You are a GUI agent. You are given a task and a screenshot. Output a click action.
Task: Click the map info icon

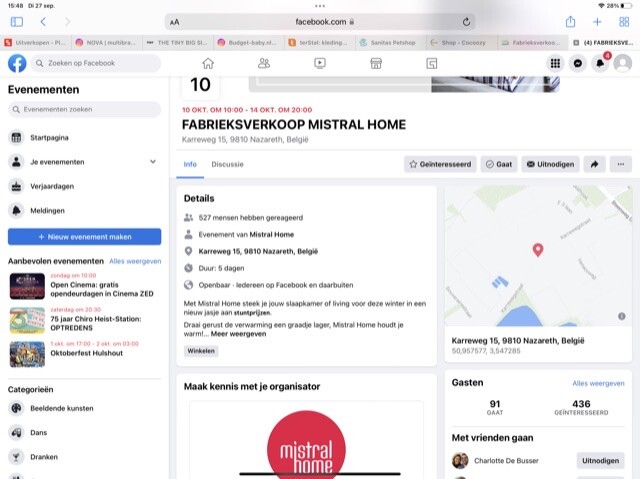pos(621,316)
